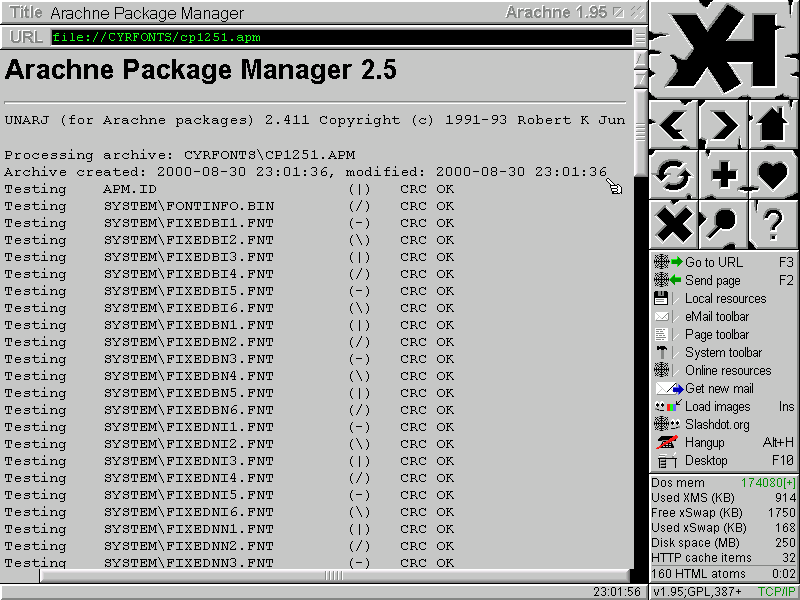Click Hangup entry
The image size is (800, 600).
(723, 442)
